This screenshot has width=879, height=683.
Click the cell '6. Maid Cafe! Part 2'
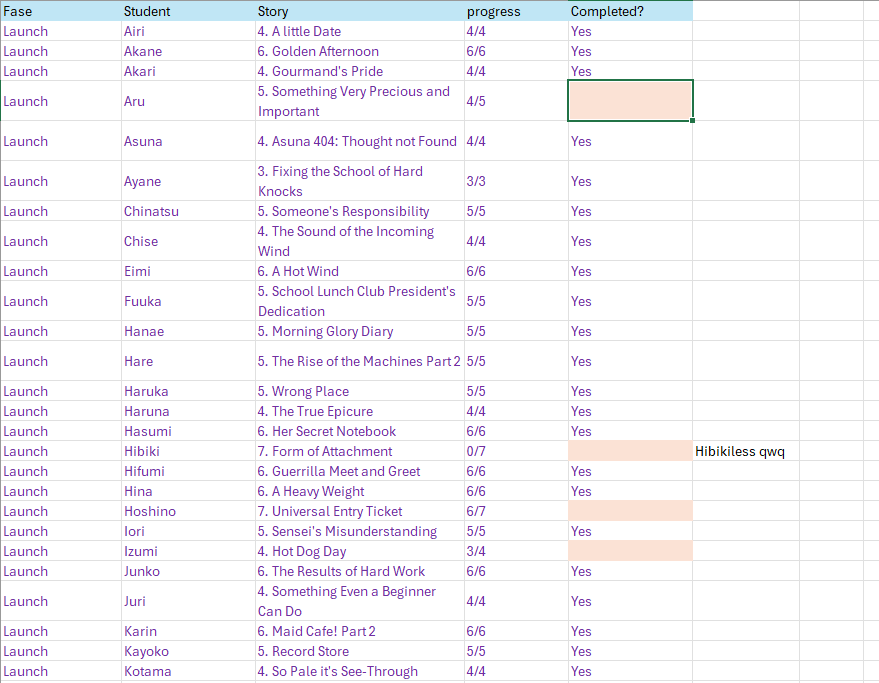[359, 631]
